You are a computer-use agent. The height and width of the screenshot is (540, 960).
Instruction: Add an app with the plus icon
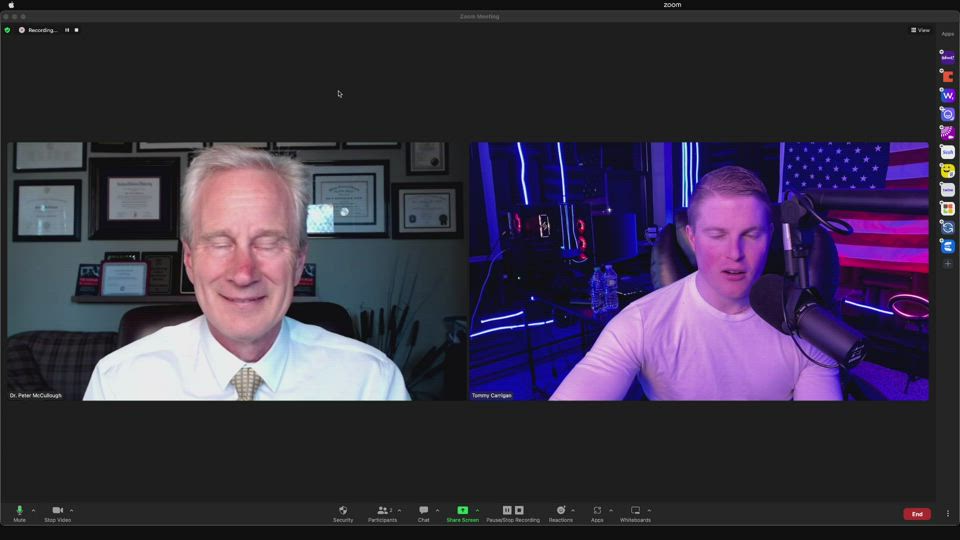click(x=948, y=264)
